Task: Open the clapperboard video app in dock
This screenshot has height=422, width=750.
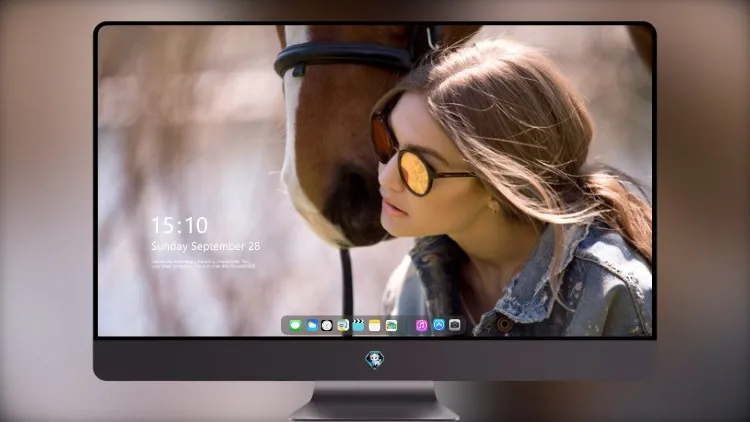Action: pyautogui.click(x=358, y=325)
